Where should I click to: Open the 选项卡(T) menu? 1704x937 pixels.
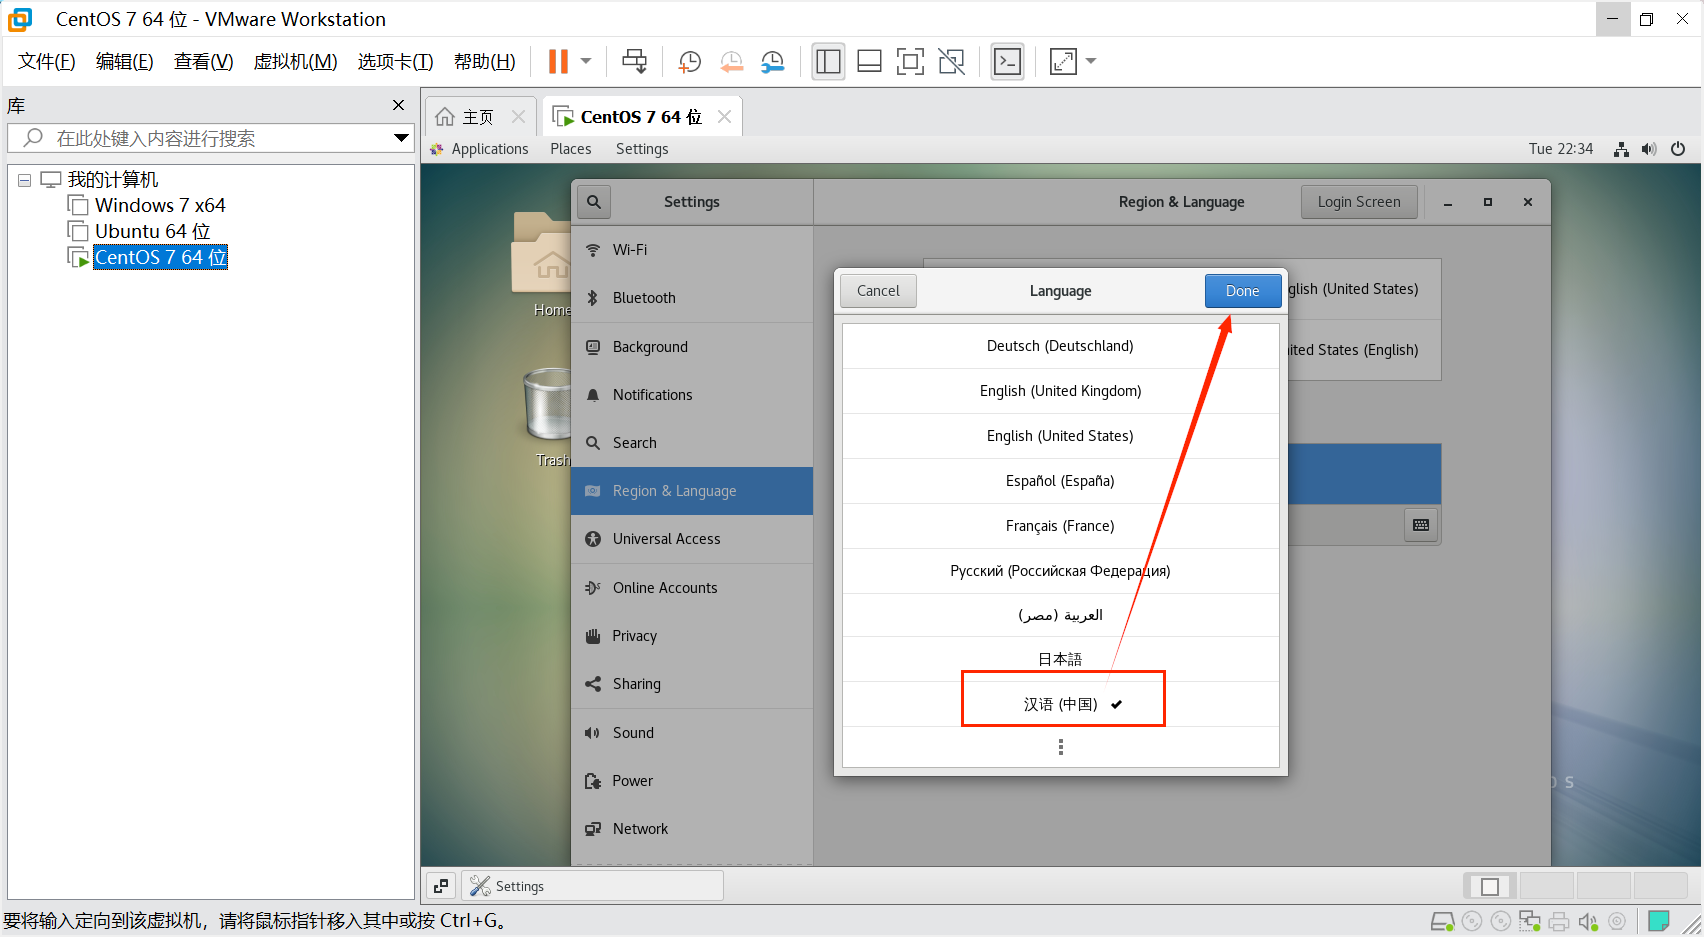click(x=395, y=61)
